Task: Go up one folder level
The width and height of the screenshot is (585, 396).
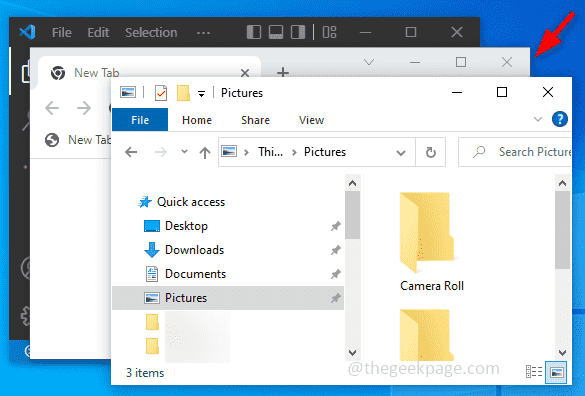Action: (x=205, y=152)
